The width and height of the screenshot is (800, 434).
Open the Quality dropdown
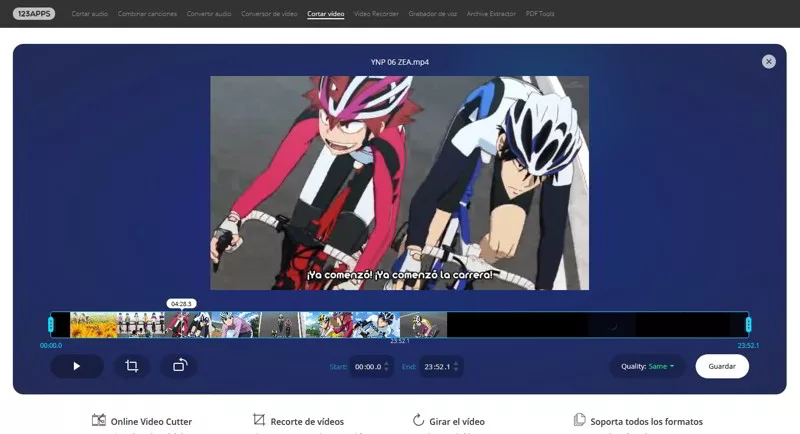[x=648, y=366]
